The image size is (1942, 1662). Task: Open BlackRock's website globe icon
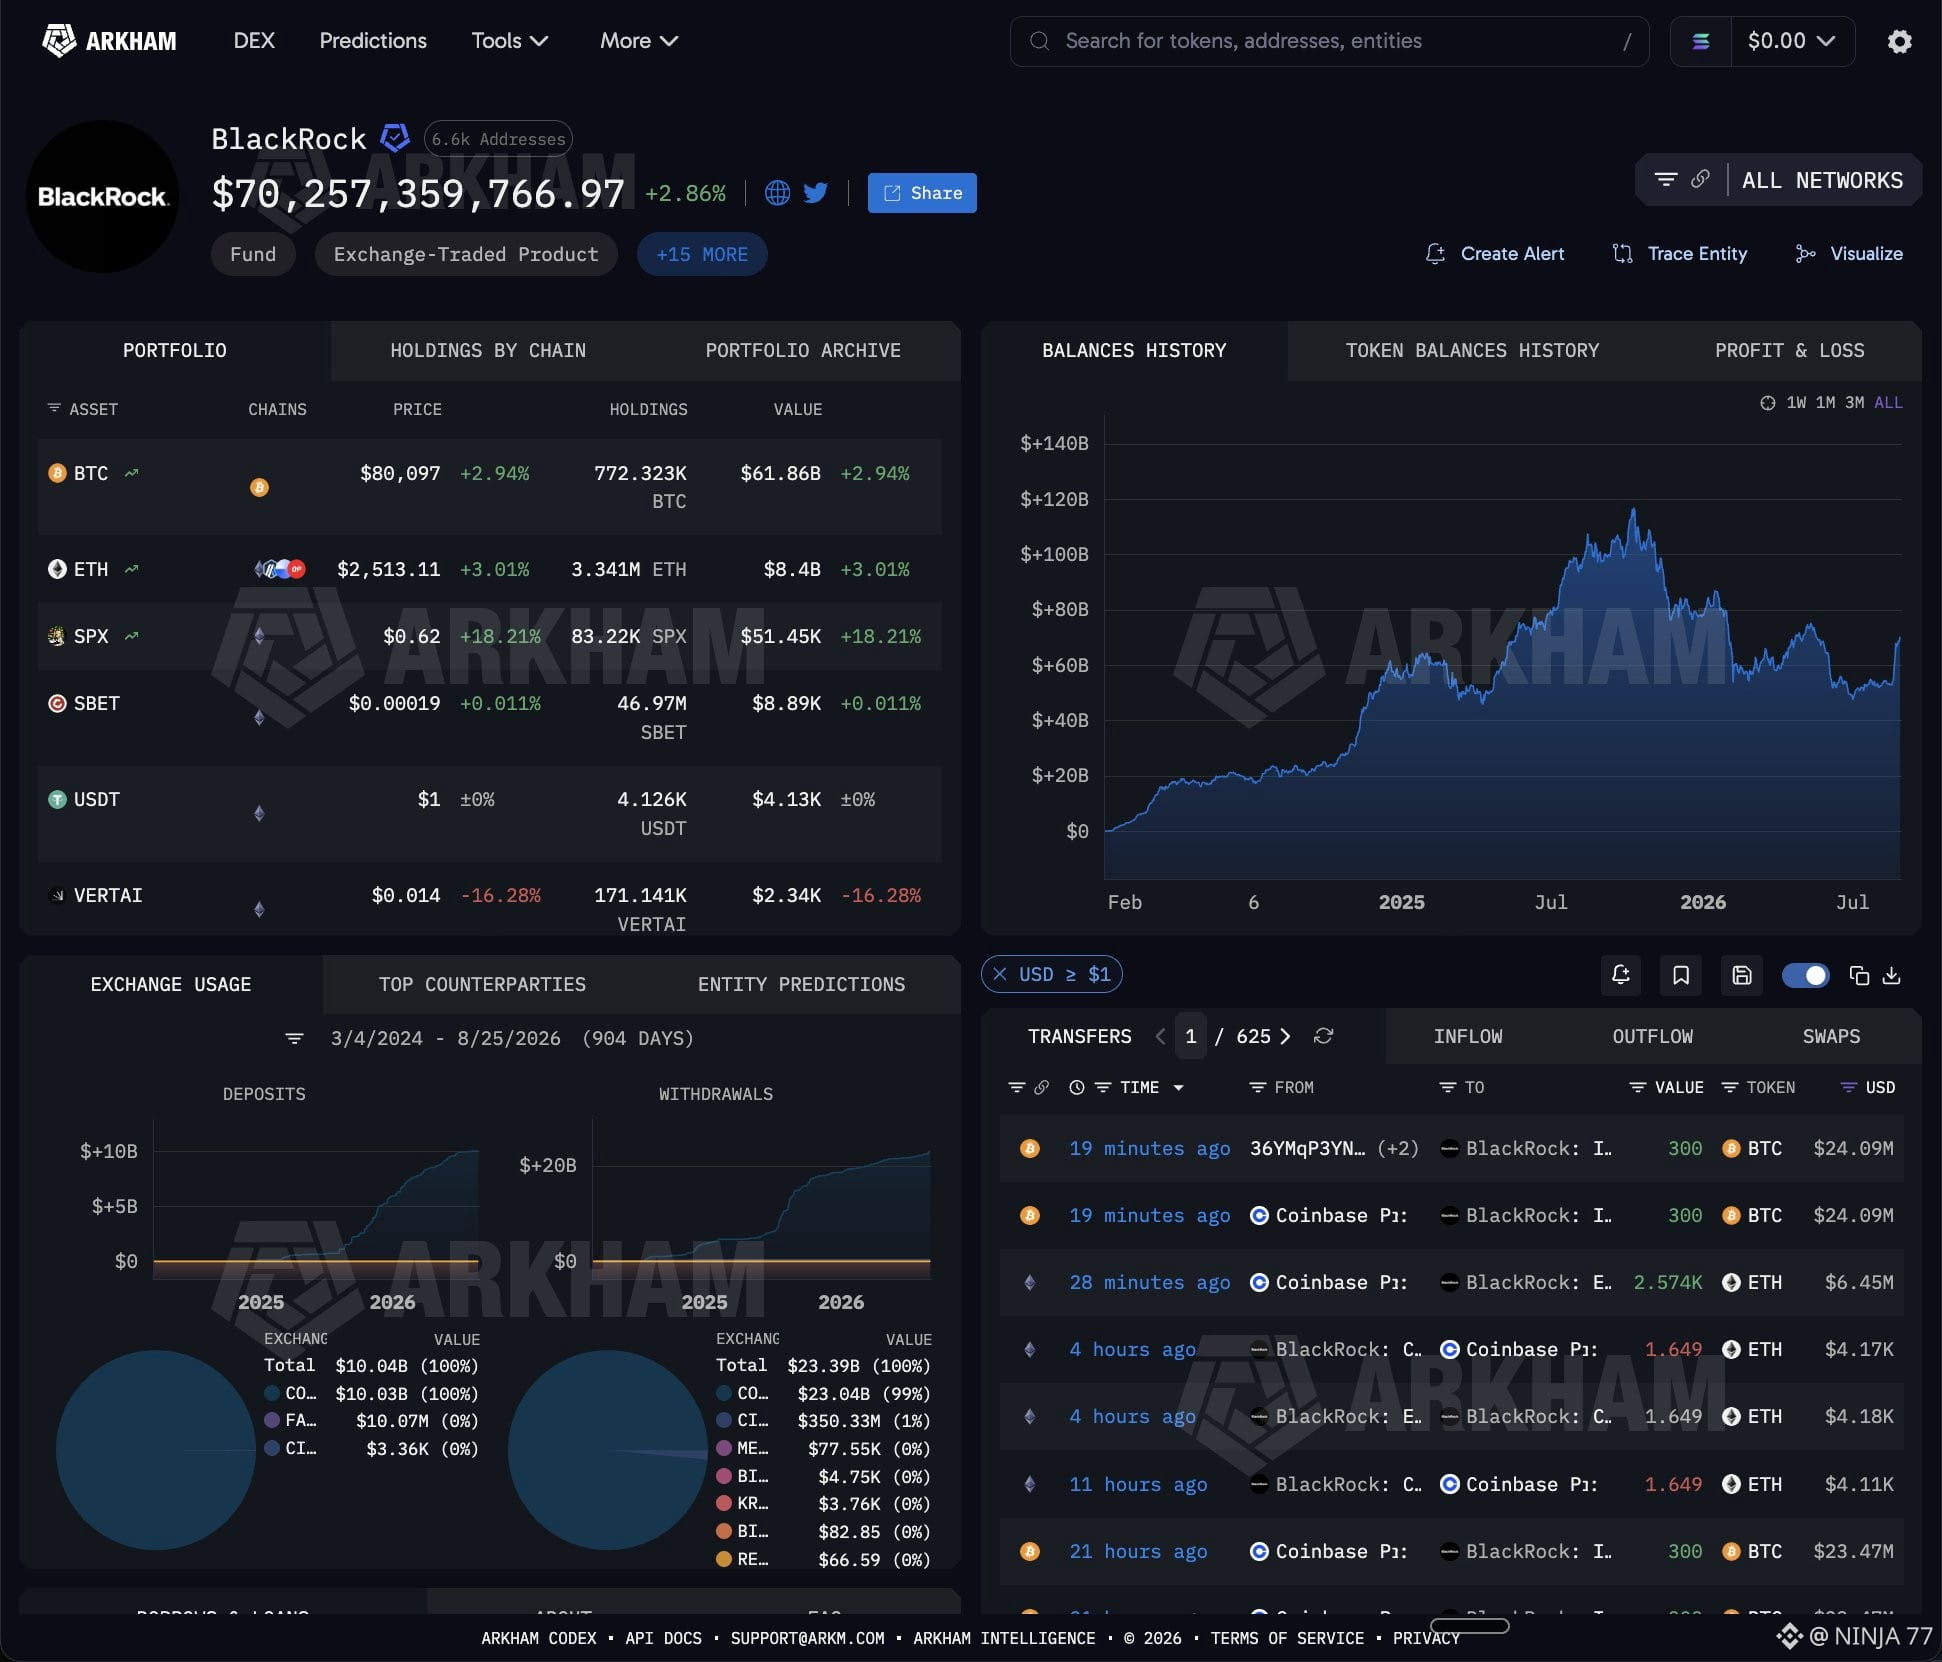click(777, 193)
